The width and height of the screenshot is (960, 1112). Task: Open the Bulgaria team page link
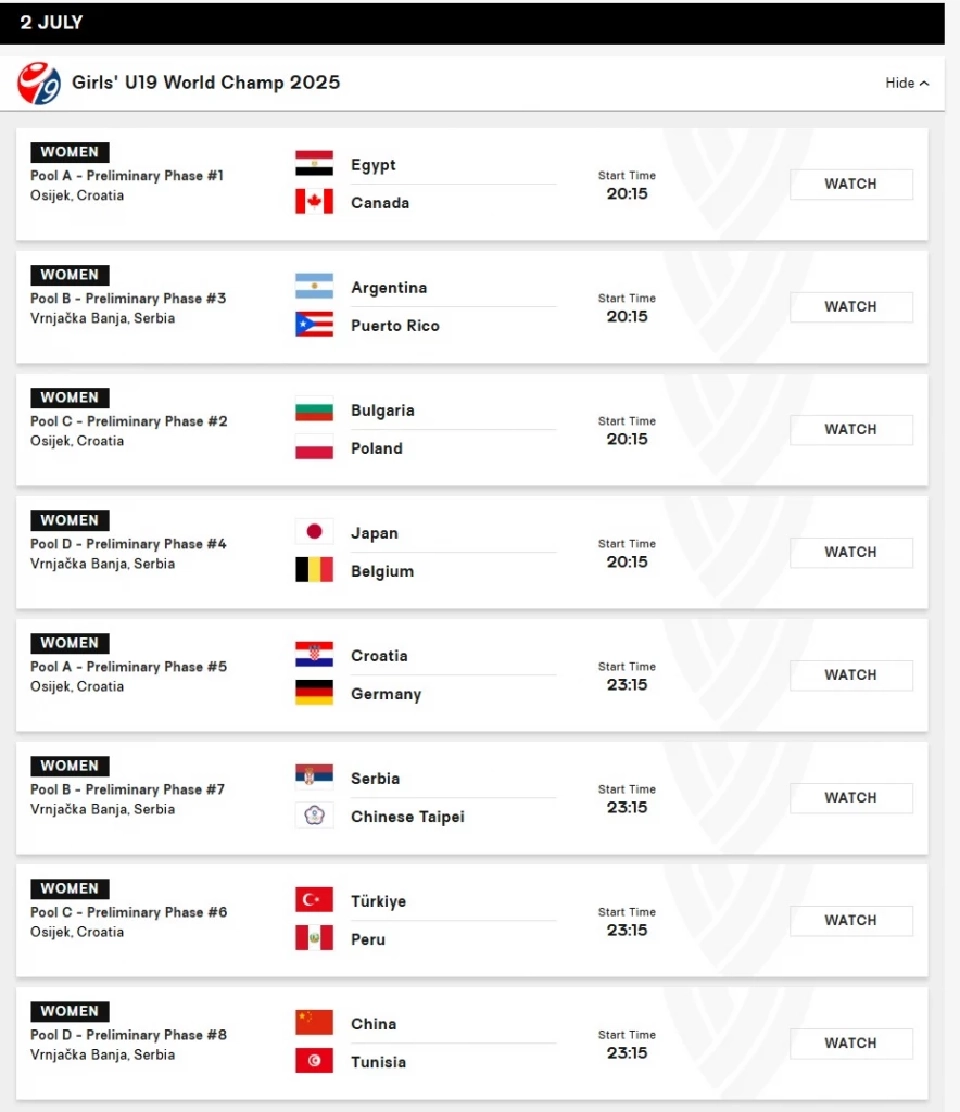pyautogui.click(x=383, y=409)
